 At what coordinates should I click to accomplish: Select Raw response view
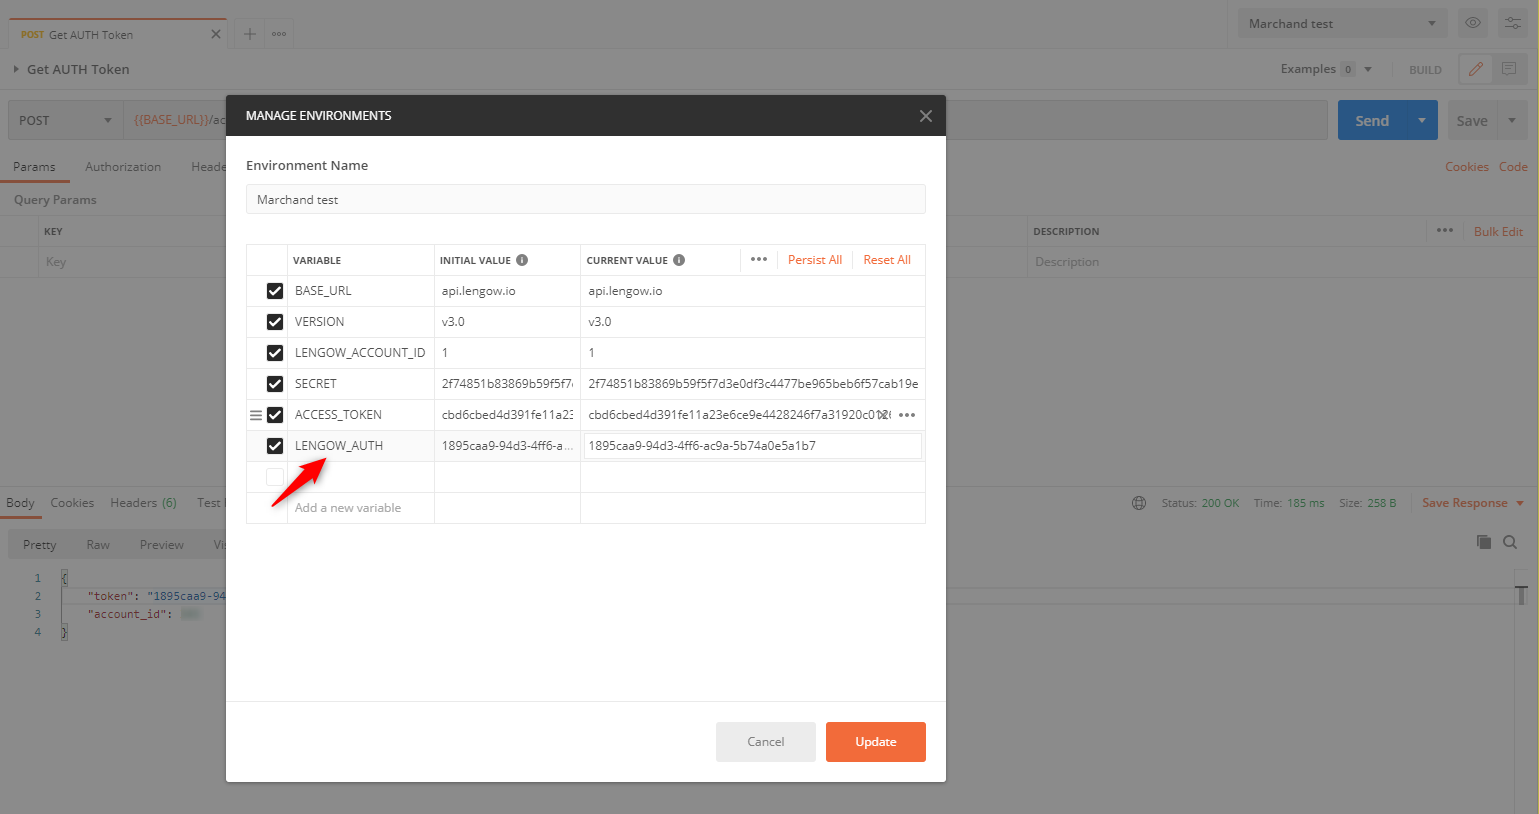pos(98,545)
